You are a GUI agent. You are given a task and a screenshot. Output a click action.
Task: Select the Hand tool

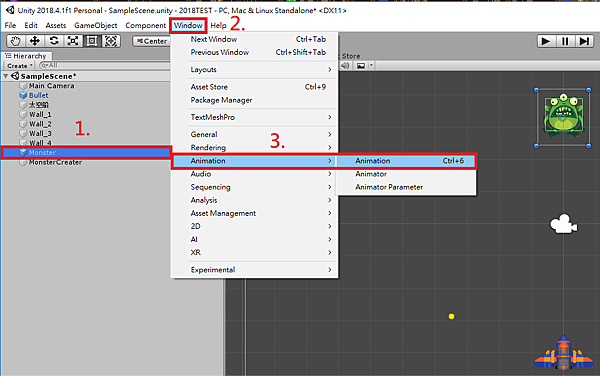pos(16,41)
